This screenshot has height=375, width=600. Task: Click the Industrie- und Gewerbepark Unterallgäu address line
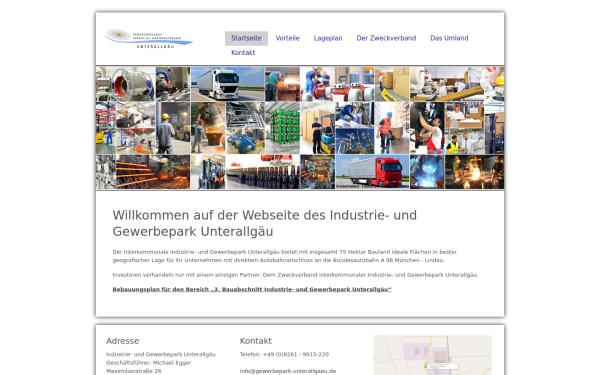pyautogui.click(x=161, y=355)
